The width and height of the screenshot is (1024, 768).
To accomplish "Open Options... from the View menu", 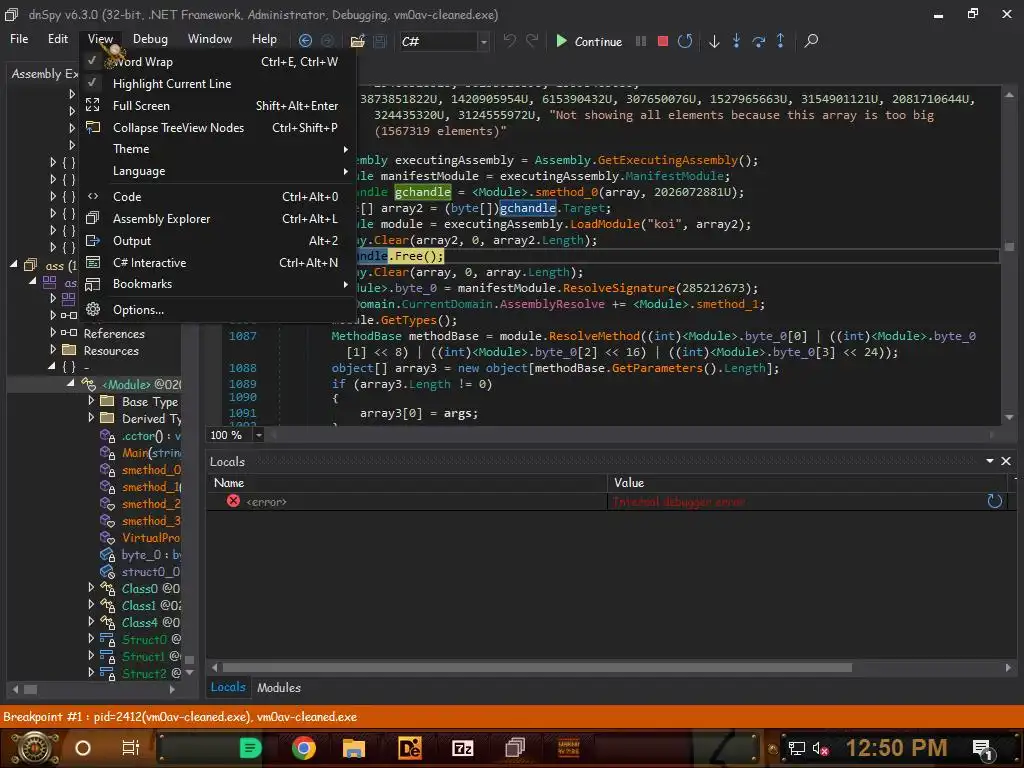I will [x=217, y=310].
